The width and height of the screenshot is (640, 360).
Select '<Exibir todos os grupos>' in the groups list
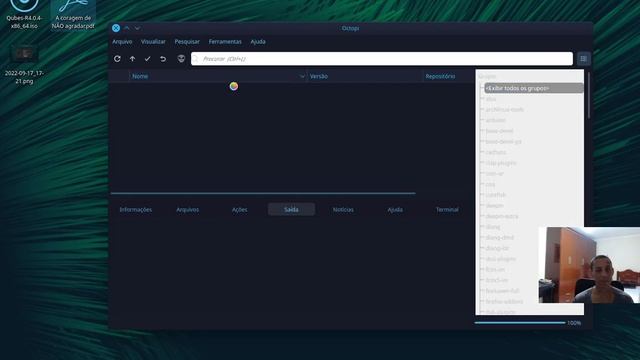[534, 88]
